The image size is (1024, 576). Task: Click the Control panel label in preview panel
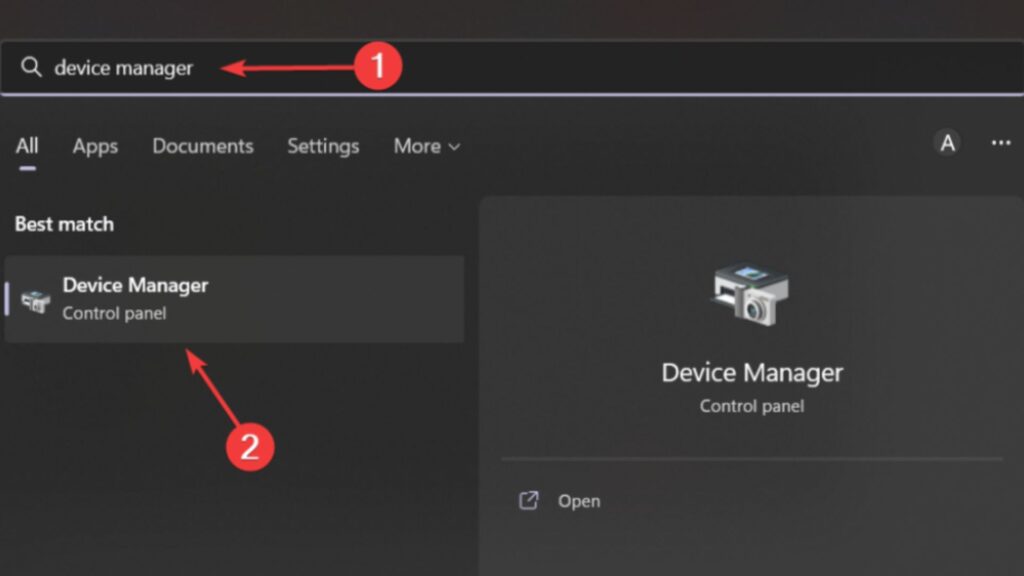(x=751, y=406)
